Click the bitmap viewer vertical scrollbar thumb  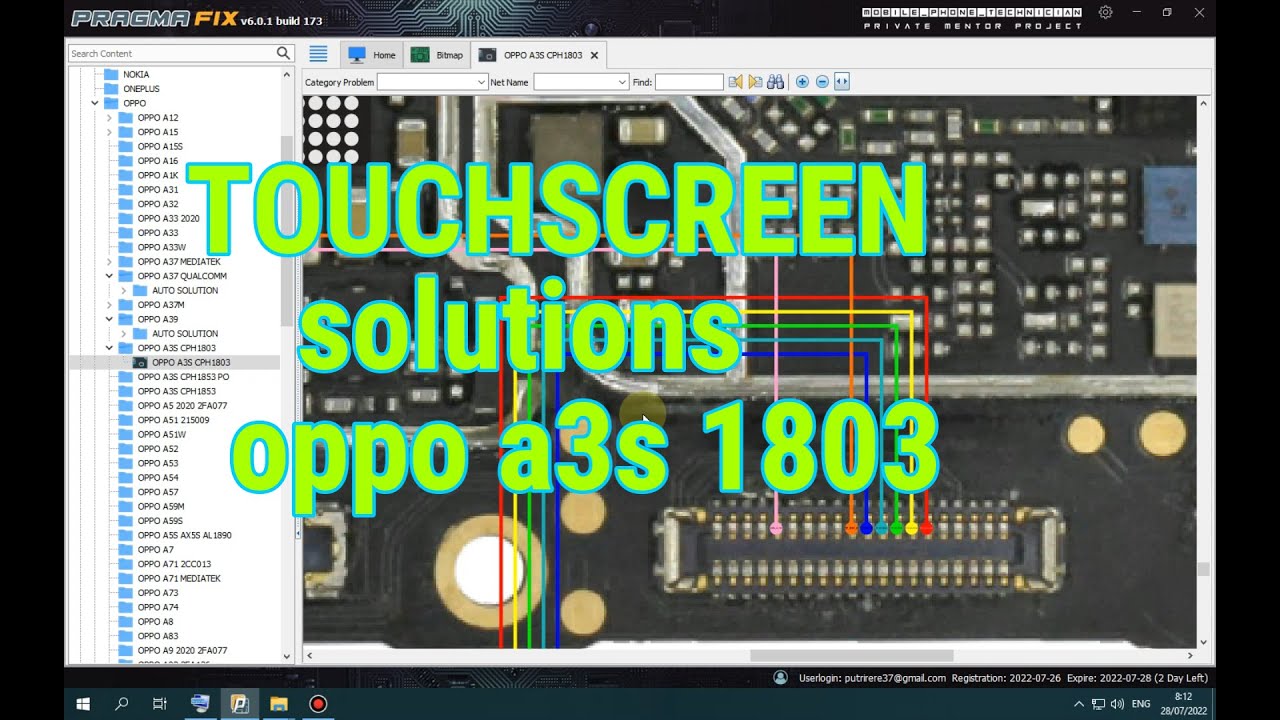[1203, 569]
